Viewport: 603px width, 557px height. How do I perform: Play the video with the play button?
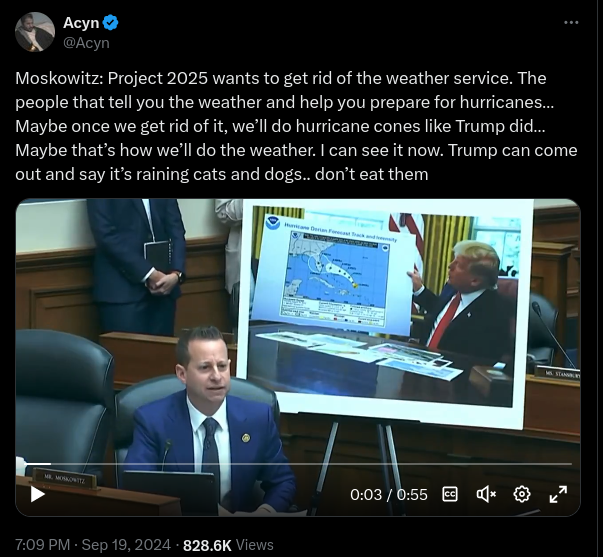[x=38, y=494]
